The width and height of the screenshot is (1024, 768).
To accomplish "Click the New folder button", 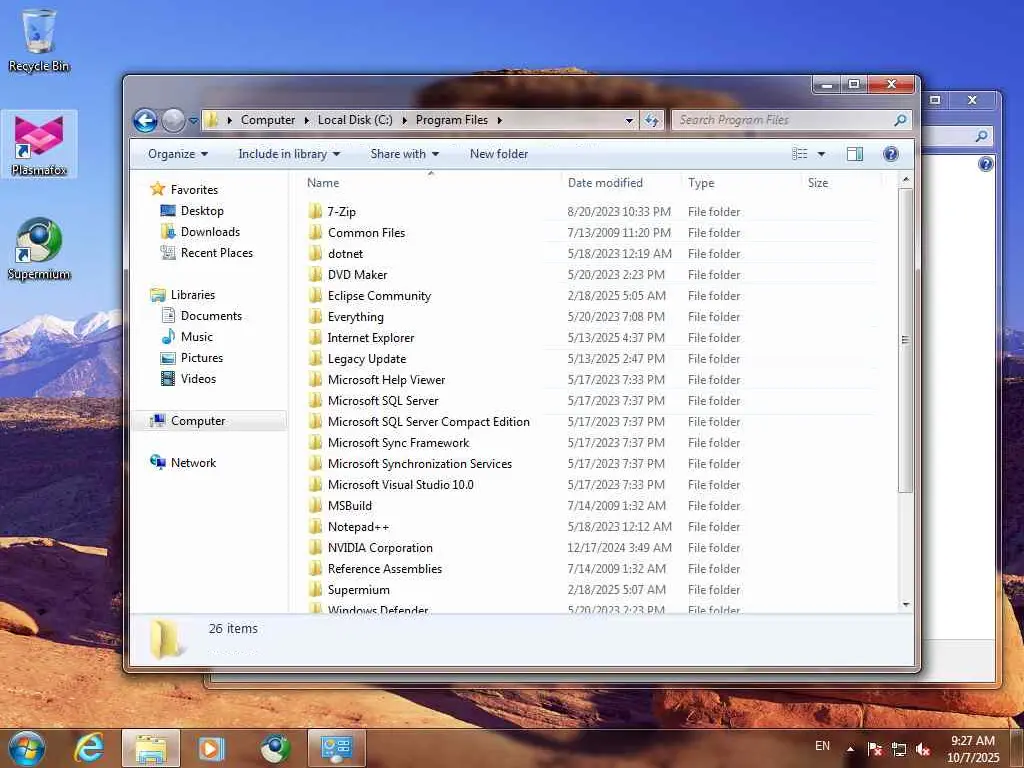I will 499,154.
